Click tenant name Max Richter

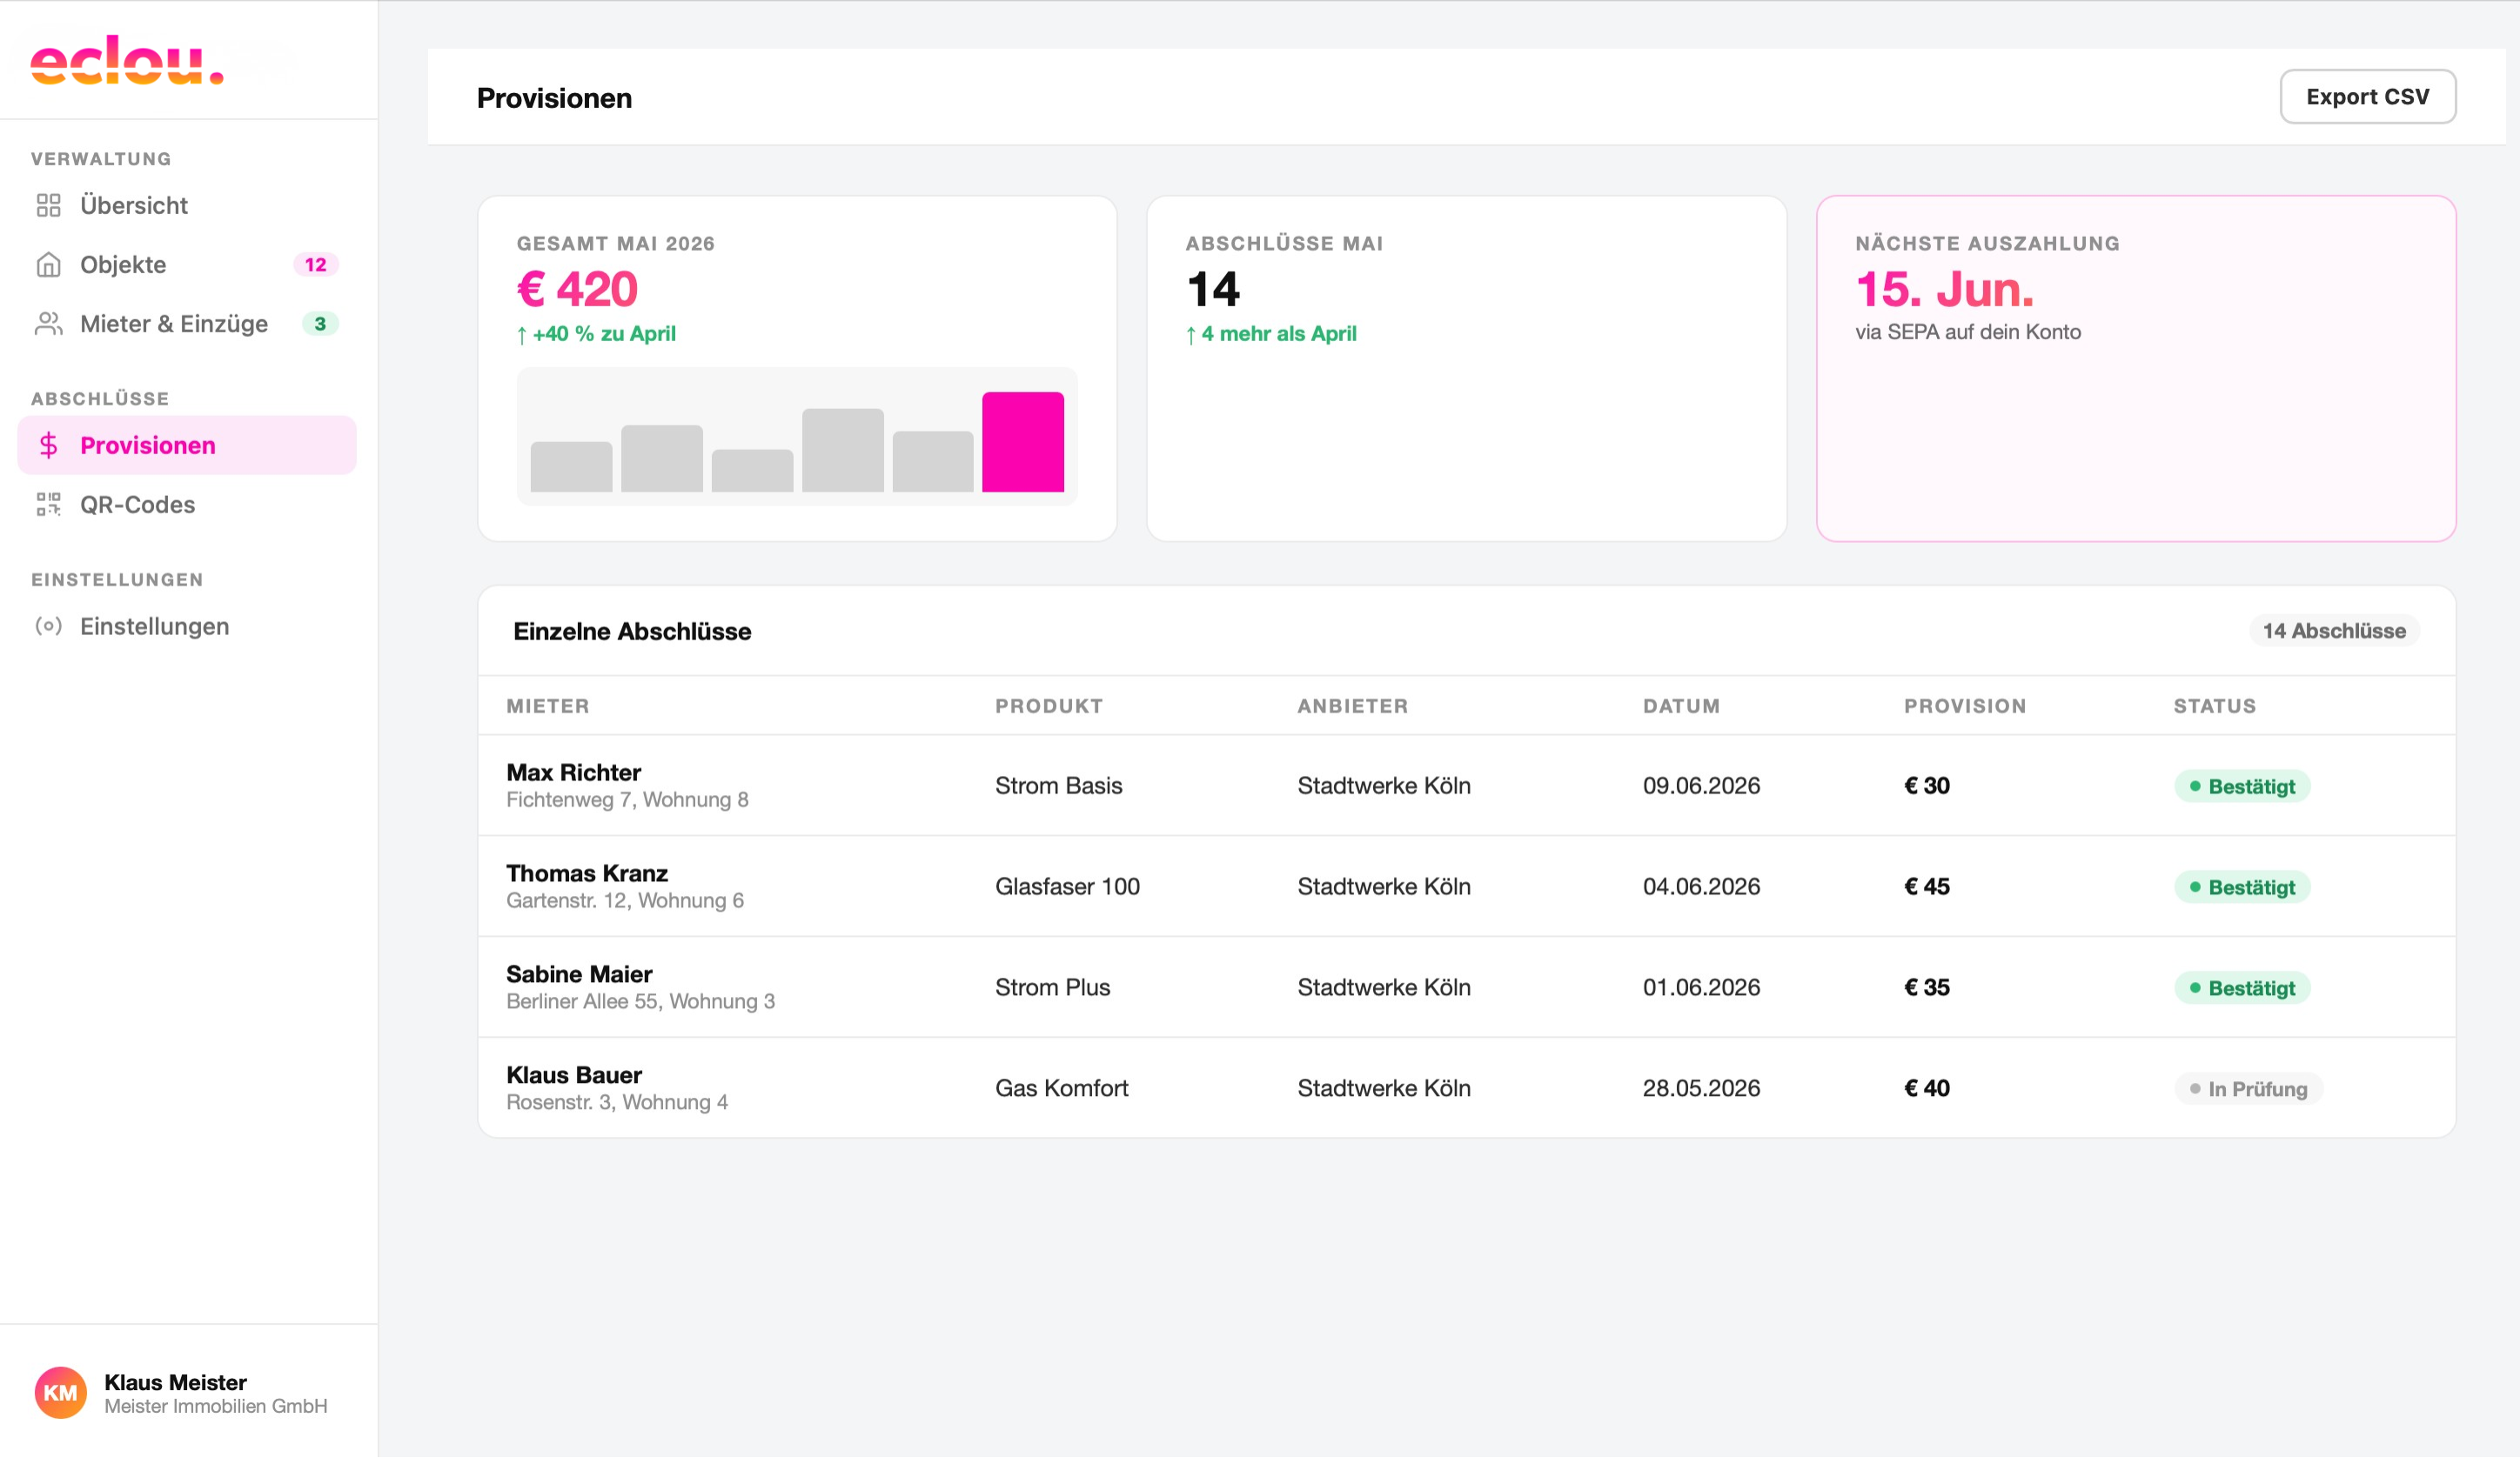[573, 772]
